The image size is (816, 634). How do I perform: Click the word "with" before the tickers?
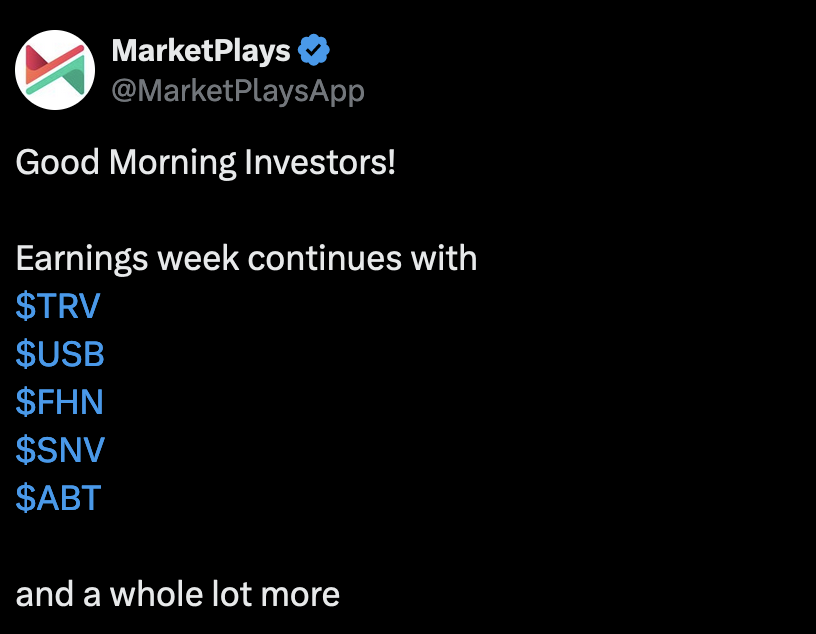pyautogui.click(x=443, y=259)
